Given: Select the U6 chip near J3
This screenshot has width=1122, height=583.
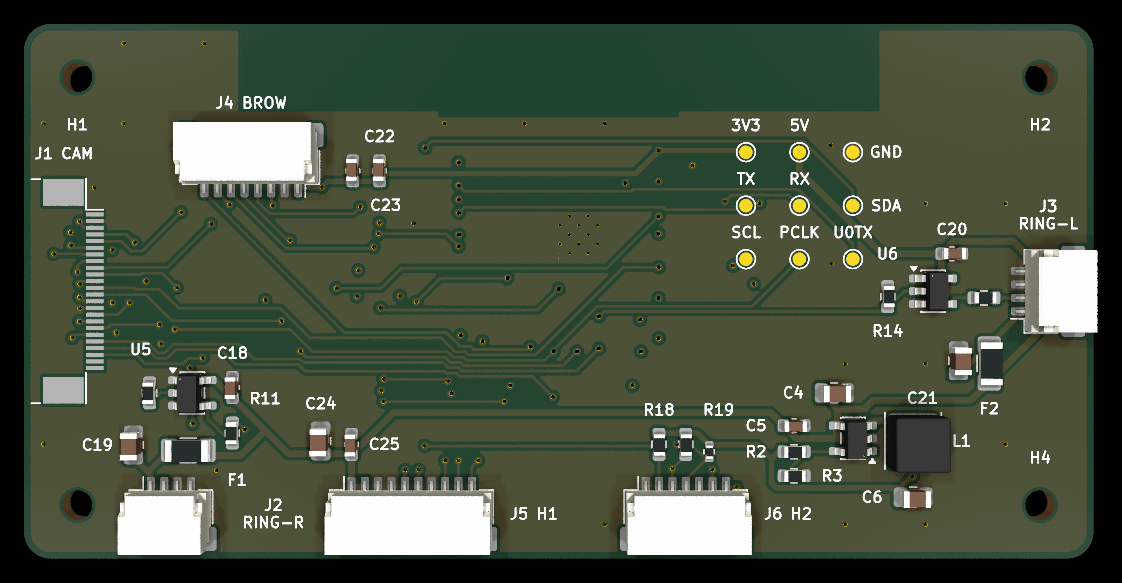Looking at the screenshot, I should click(x=933, y=290).
